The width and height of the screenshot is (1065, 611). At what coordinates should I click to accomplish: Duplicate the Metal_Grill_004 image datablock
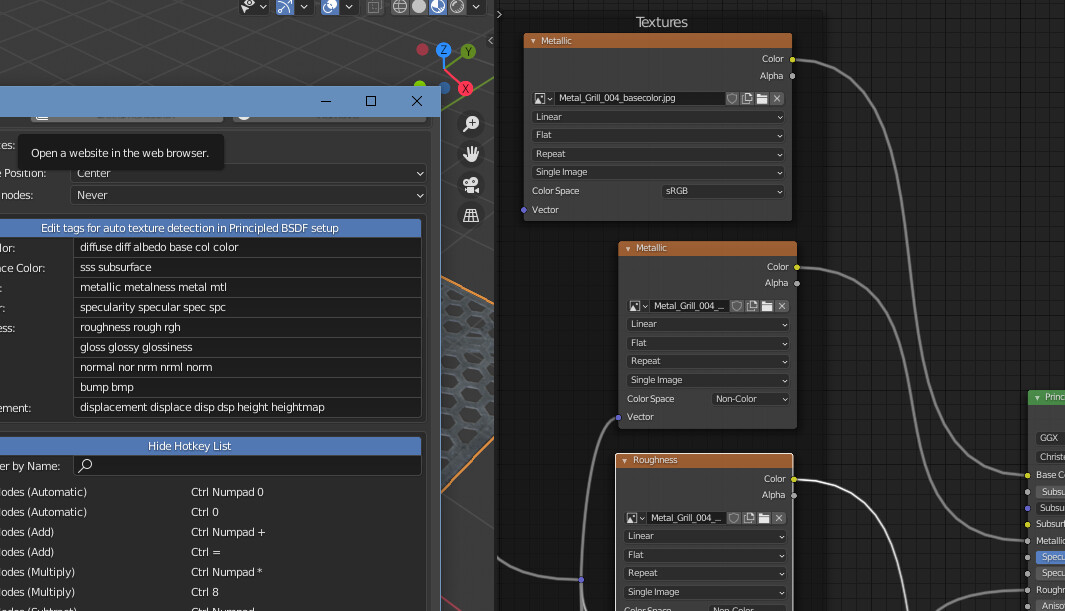coord(753,306)
